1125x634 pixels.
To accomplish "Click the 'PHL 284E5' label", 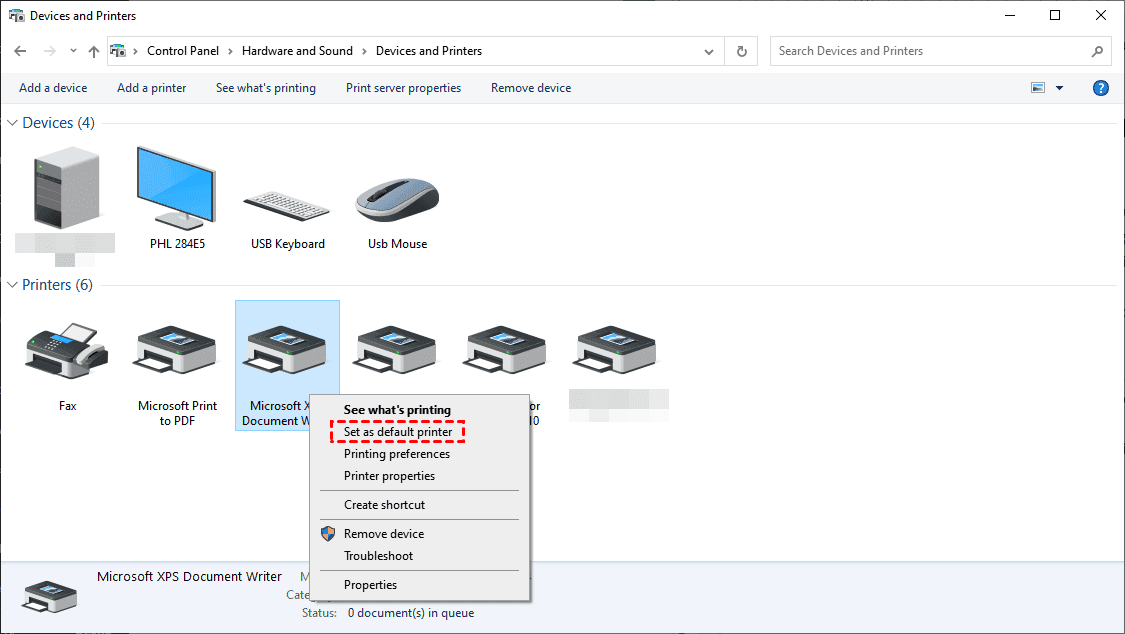I will point(177,244).
